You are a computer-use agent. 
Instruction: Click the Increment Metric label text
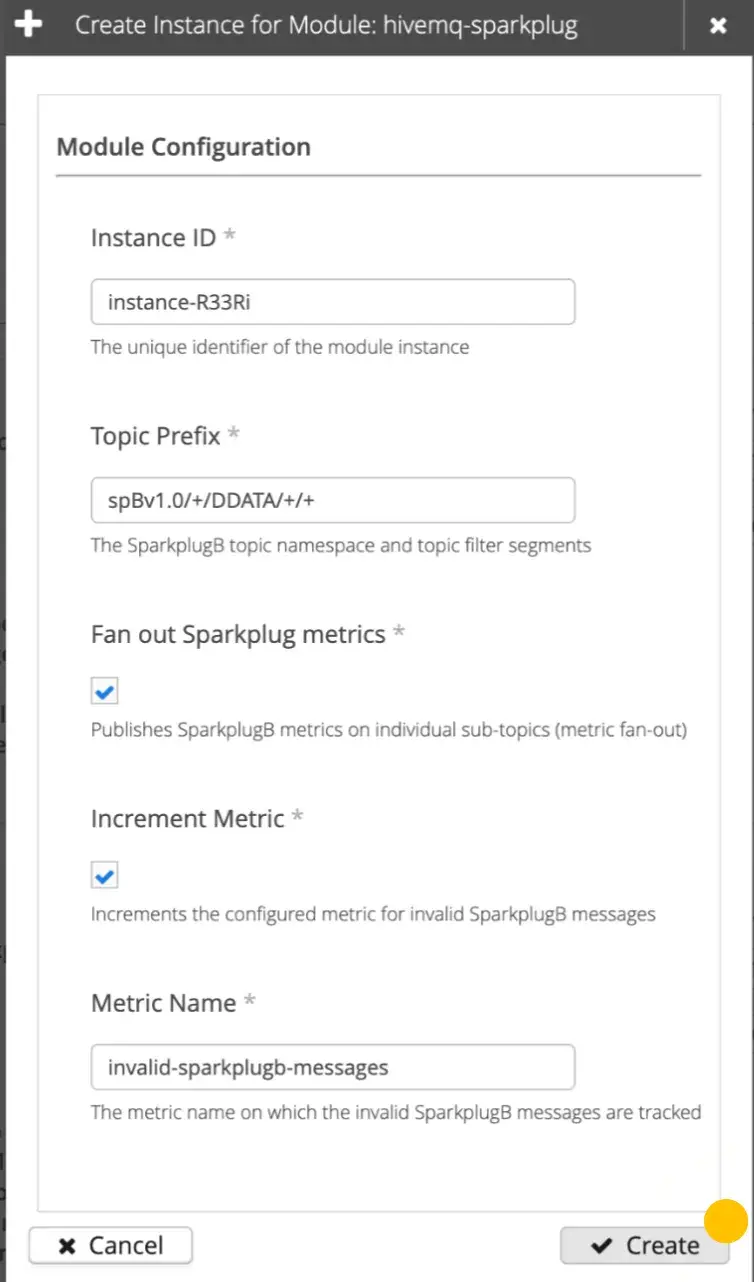188,819
